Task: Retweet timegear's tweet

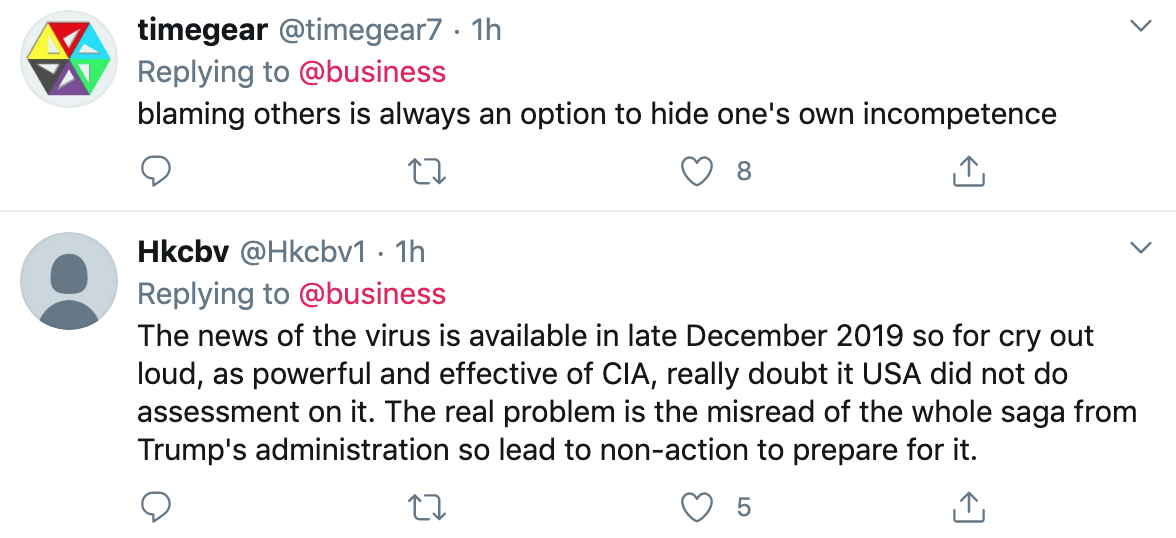Action: point(428,173)
